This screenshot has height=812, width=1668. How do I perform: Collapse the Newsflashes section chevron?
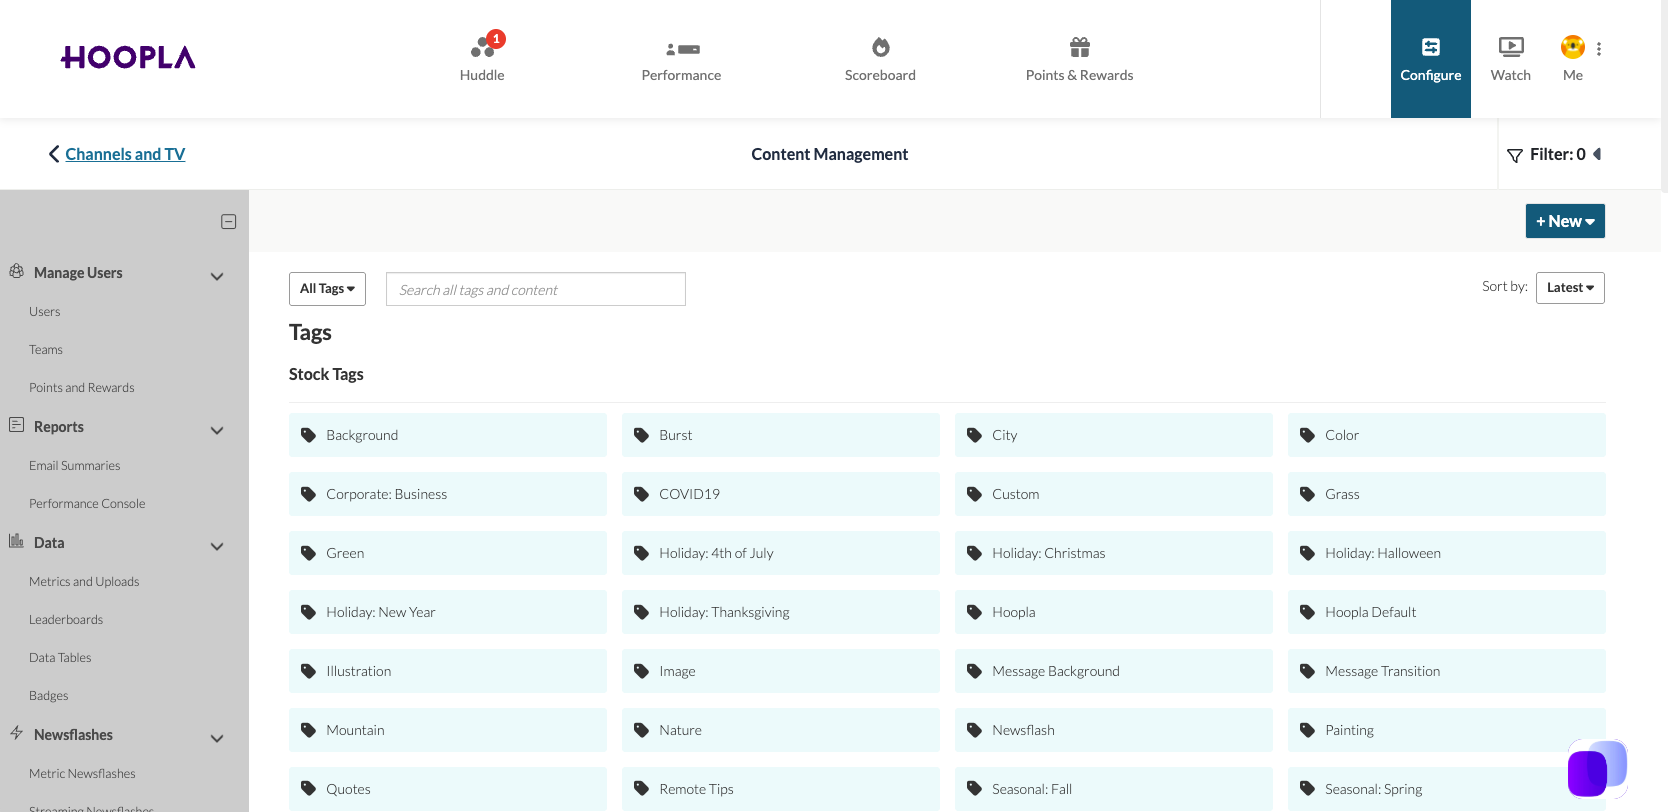click(x=217, y=738)
